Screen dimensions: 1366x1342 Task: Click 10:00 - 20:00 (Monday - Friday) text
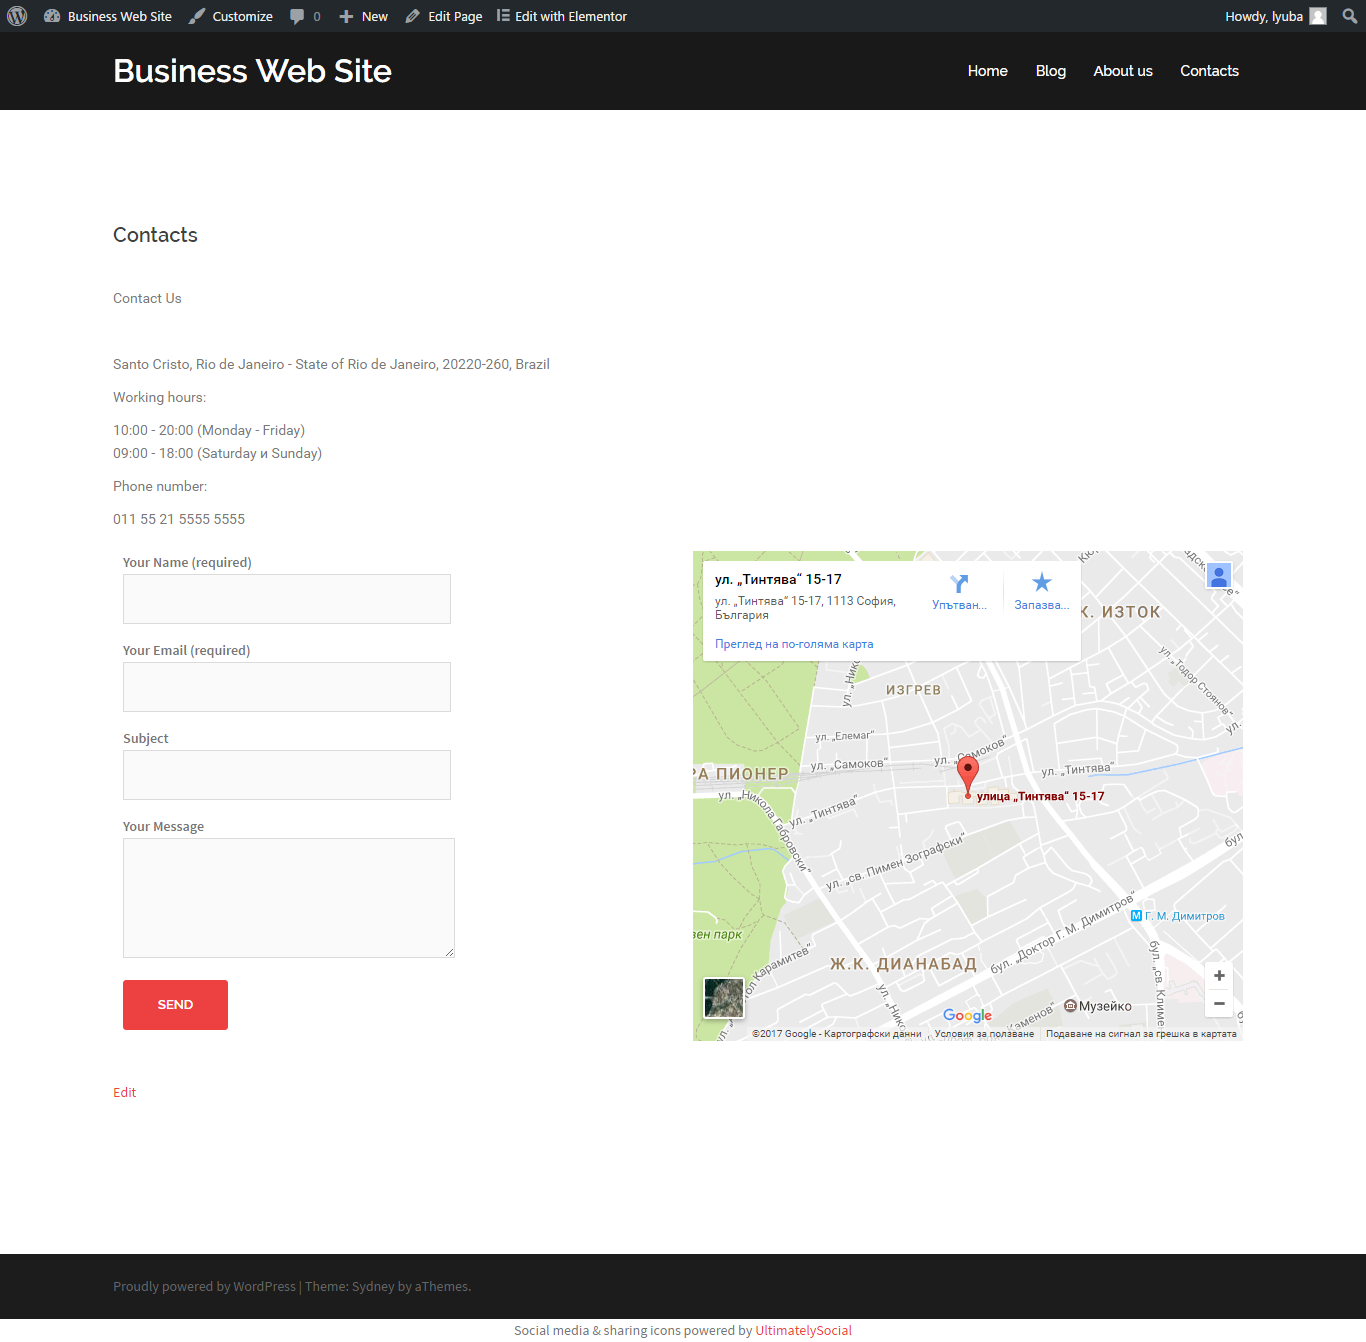pyautogui.click(x=209, y=430)
